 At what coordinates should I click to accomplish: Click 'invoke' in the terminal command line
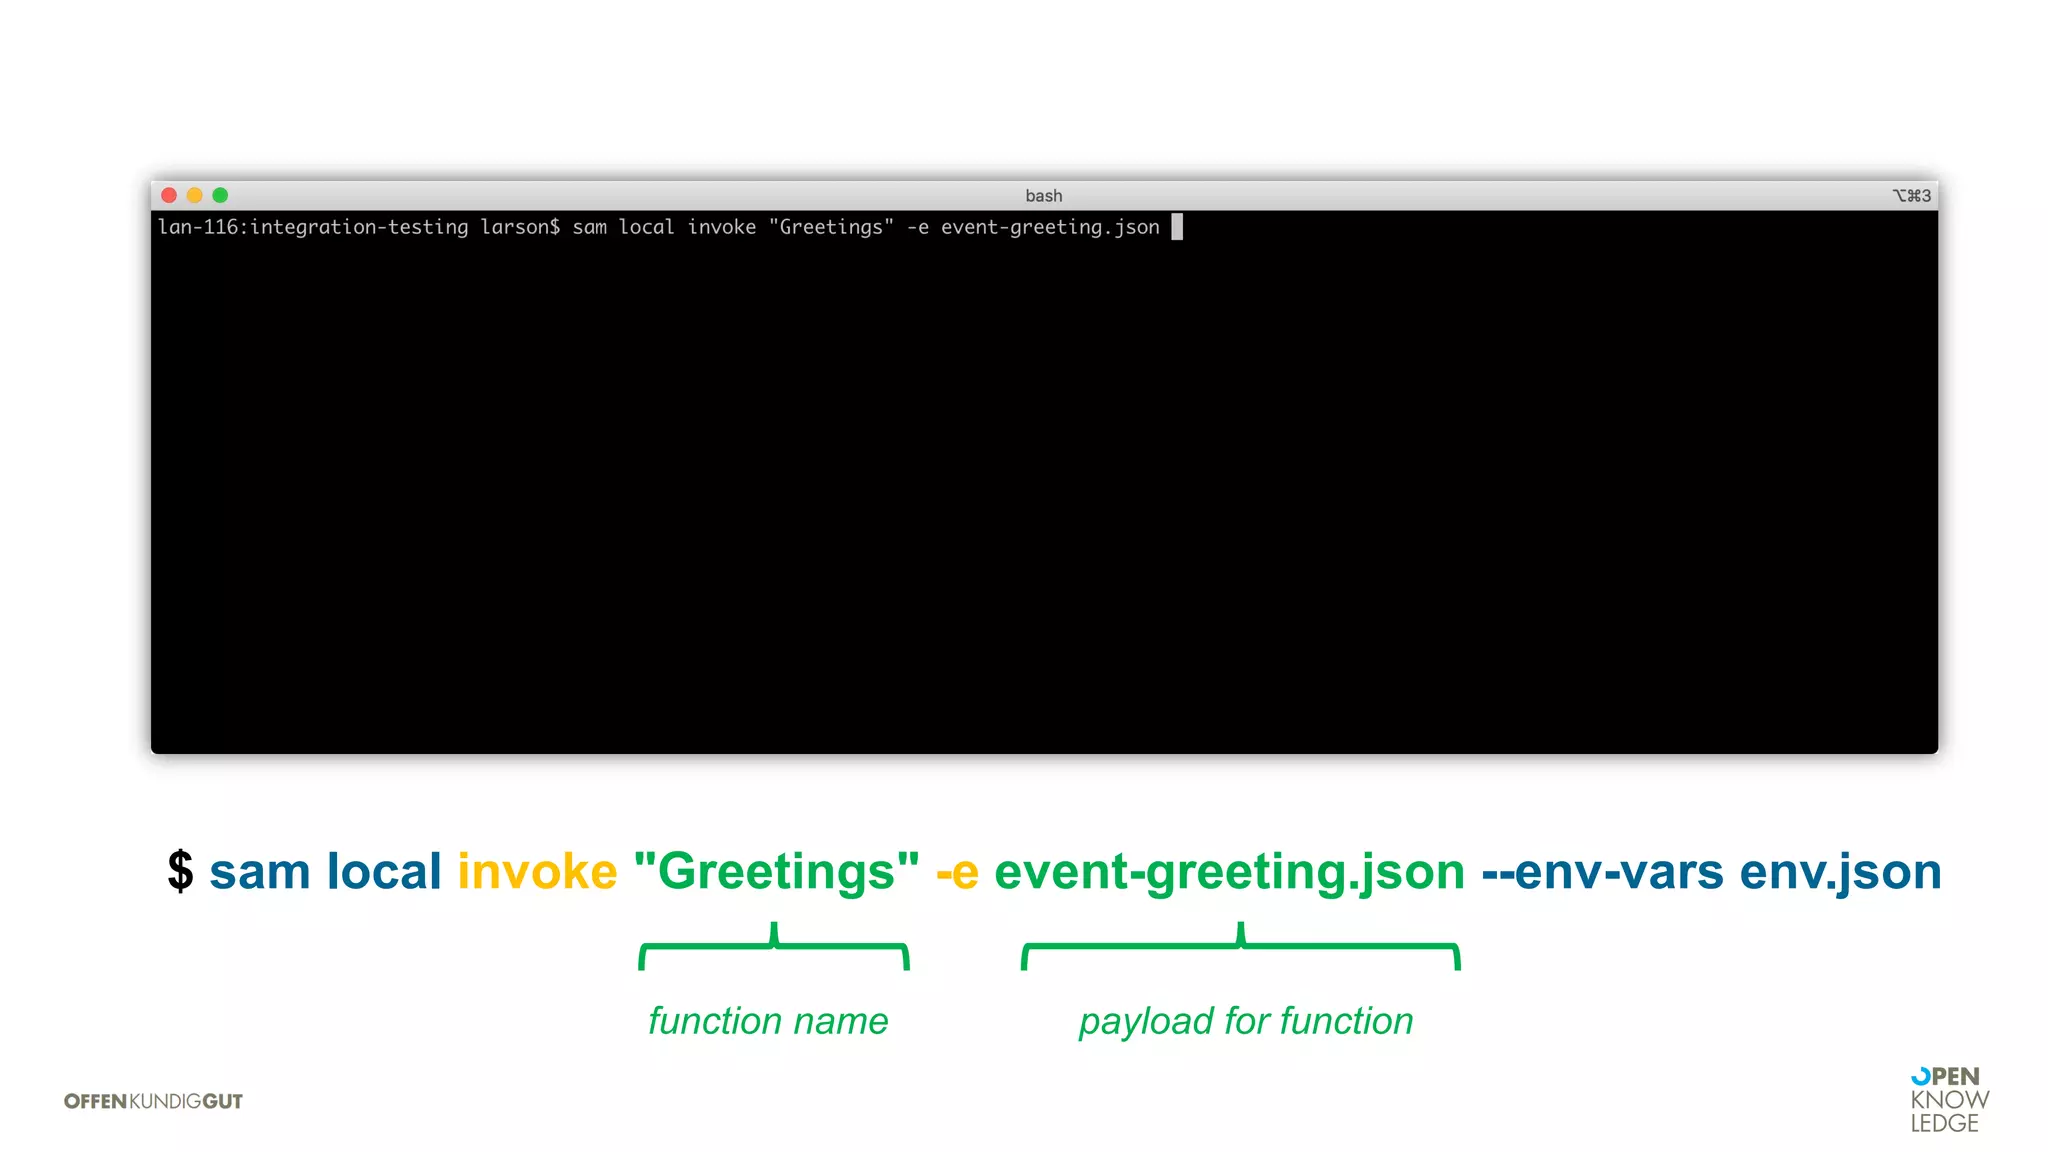(x=721, y=227)
